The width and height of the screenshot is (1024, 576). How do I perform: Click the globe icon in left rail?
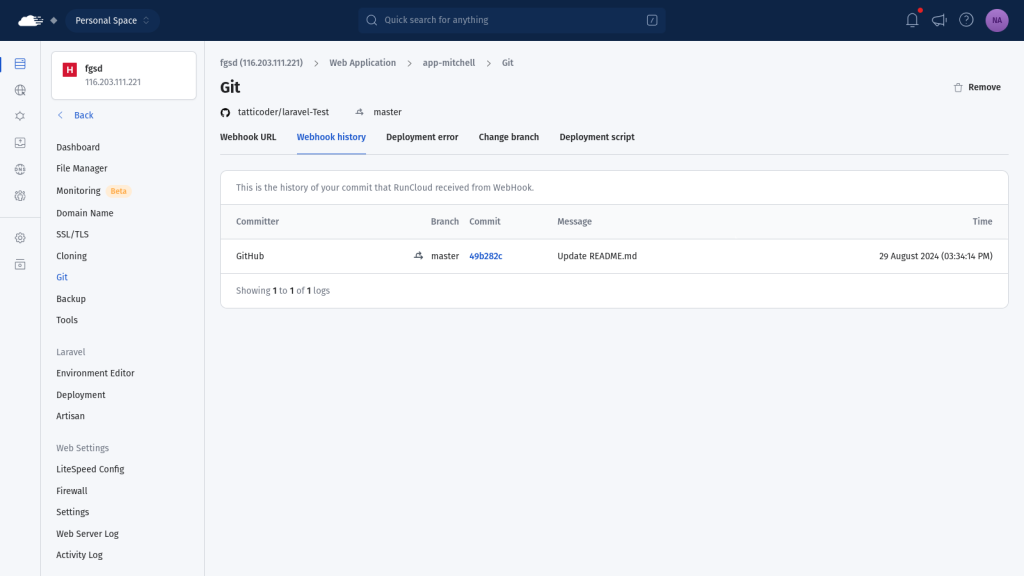click(x=20, y=90)
